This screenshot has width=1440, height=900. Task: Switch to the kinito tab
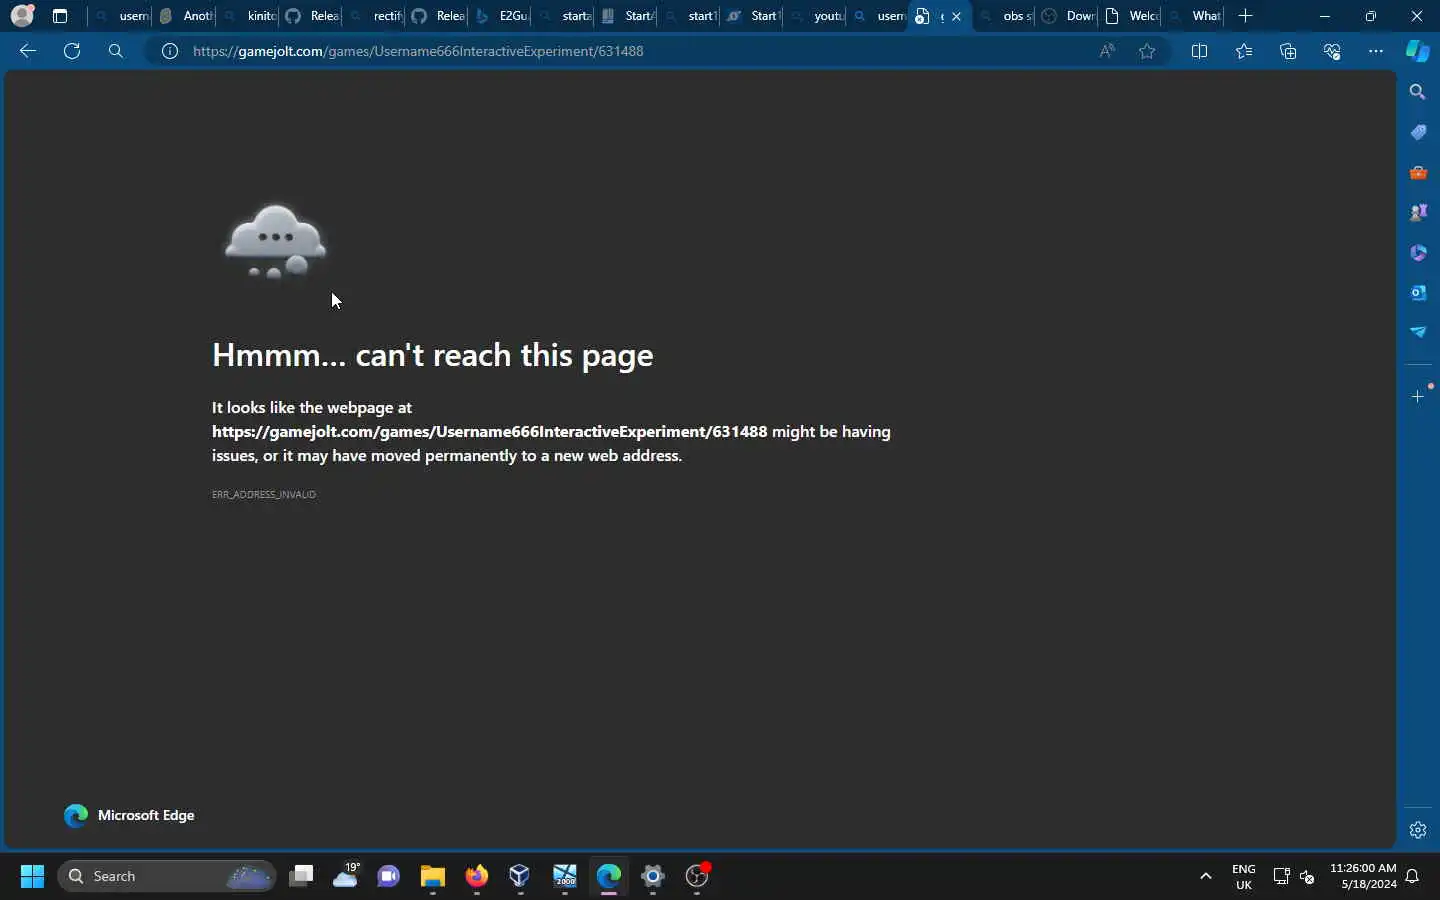tap(249, 16)
